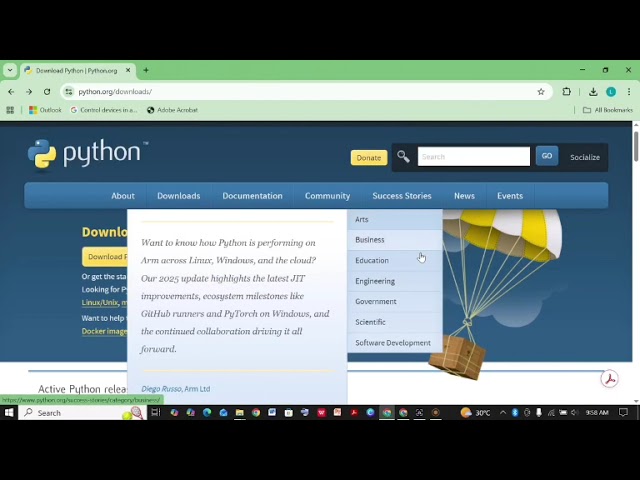This screenshot has width=640, height=480.
Task: Click the site information icon in address bar
Action: tap(69, 92)
